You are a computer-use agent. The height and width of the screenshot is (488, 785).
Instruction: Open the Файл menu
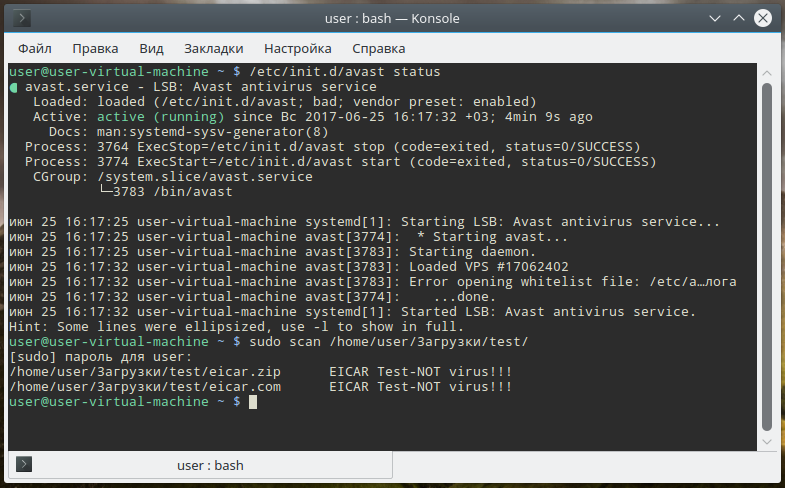coord(35,49)
